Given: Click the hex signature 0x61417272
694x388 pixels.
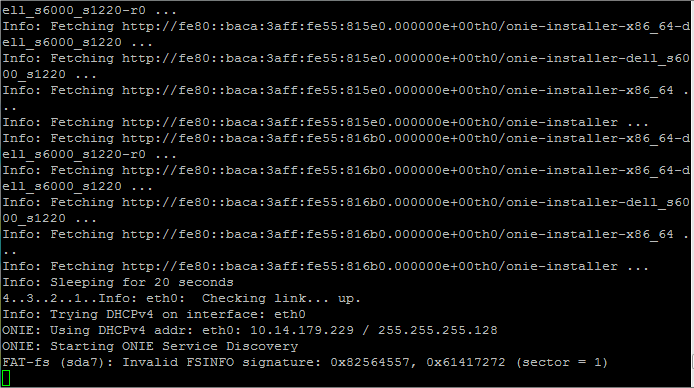Looking at the screenshot, I should [x=466, y=362].
